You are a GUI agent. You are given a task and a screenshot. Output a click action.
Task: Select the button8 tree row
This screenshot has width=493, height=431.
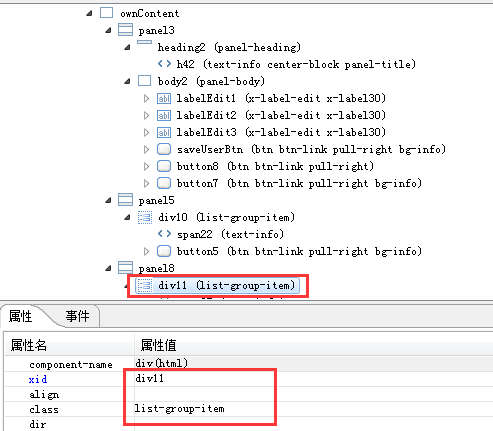(x=275, y=166)
